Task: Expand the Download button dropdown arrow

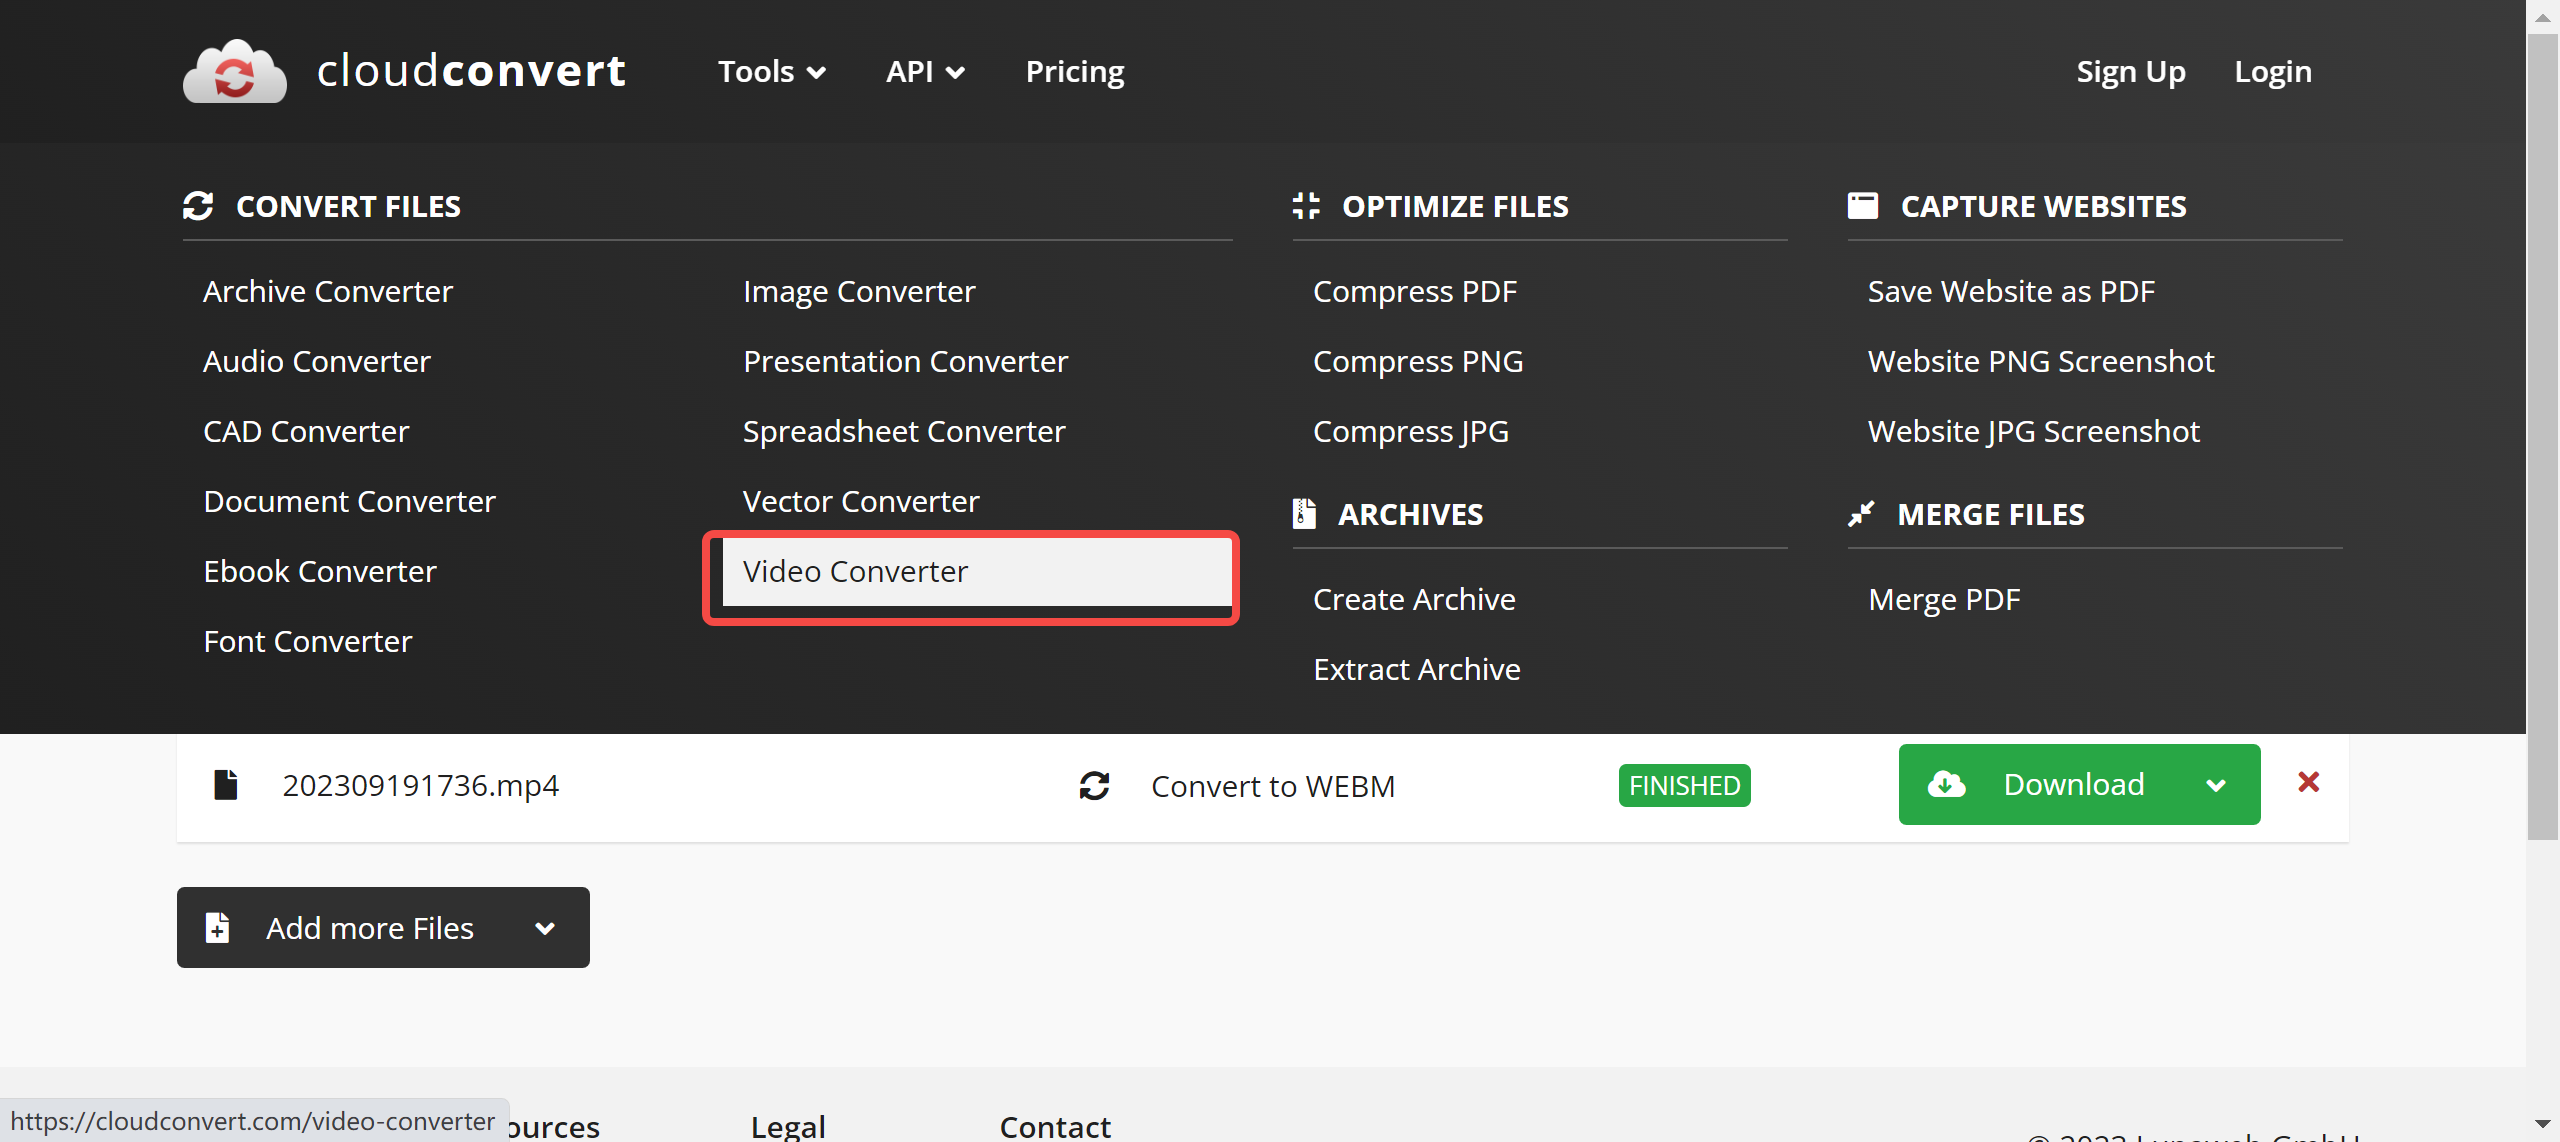Action: click(2216, 785)
